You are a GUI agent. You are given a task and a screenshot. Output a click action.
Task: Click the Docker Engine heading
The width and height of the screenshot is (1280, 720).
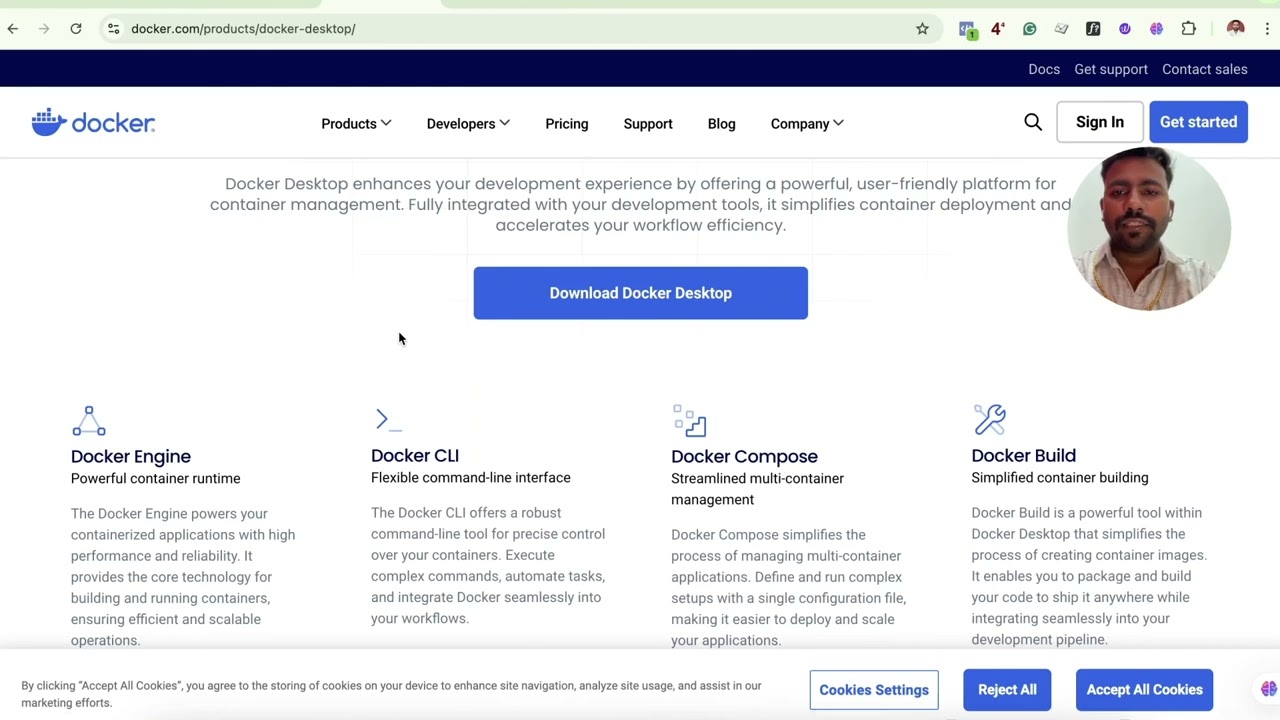(131, 456)
